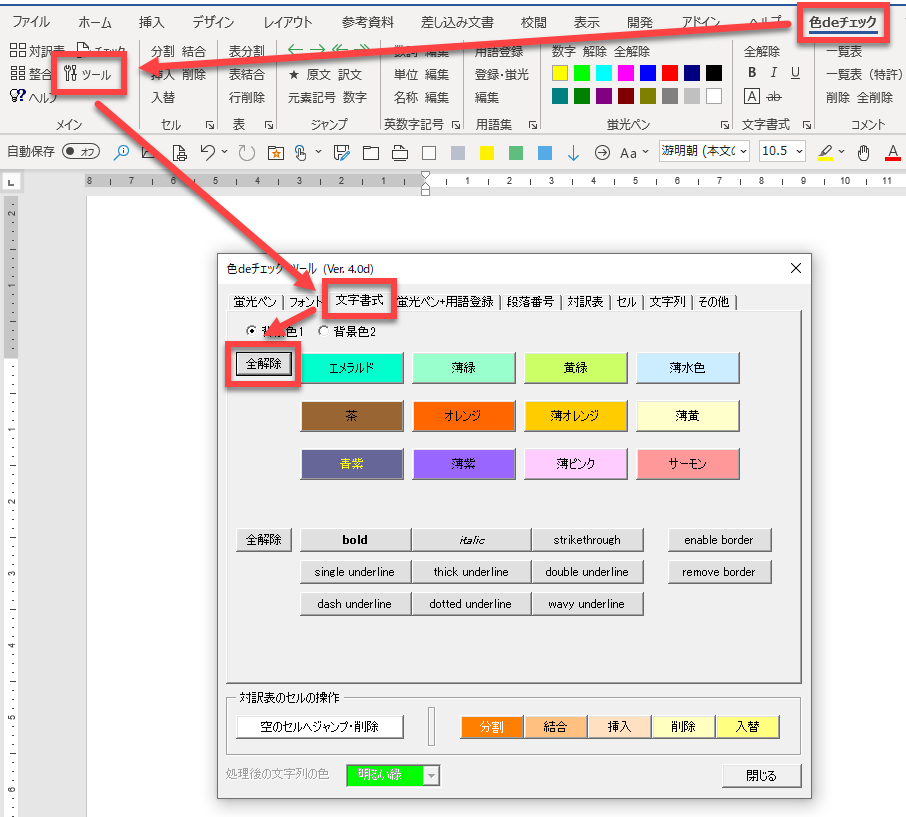Select the 背景色1 radio button
Screen dimensions: 906x817
click(x=251, y=331)
